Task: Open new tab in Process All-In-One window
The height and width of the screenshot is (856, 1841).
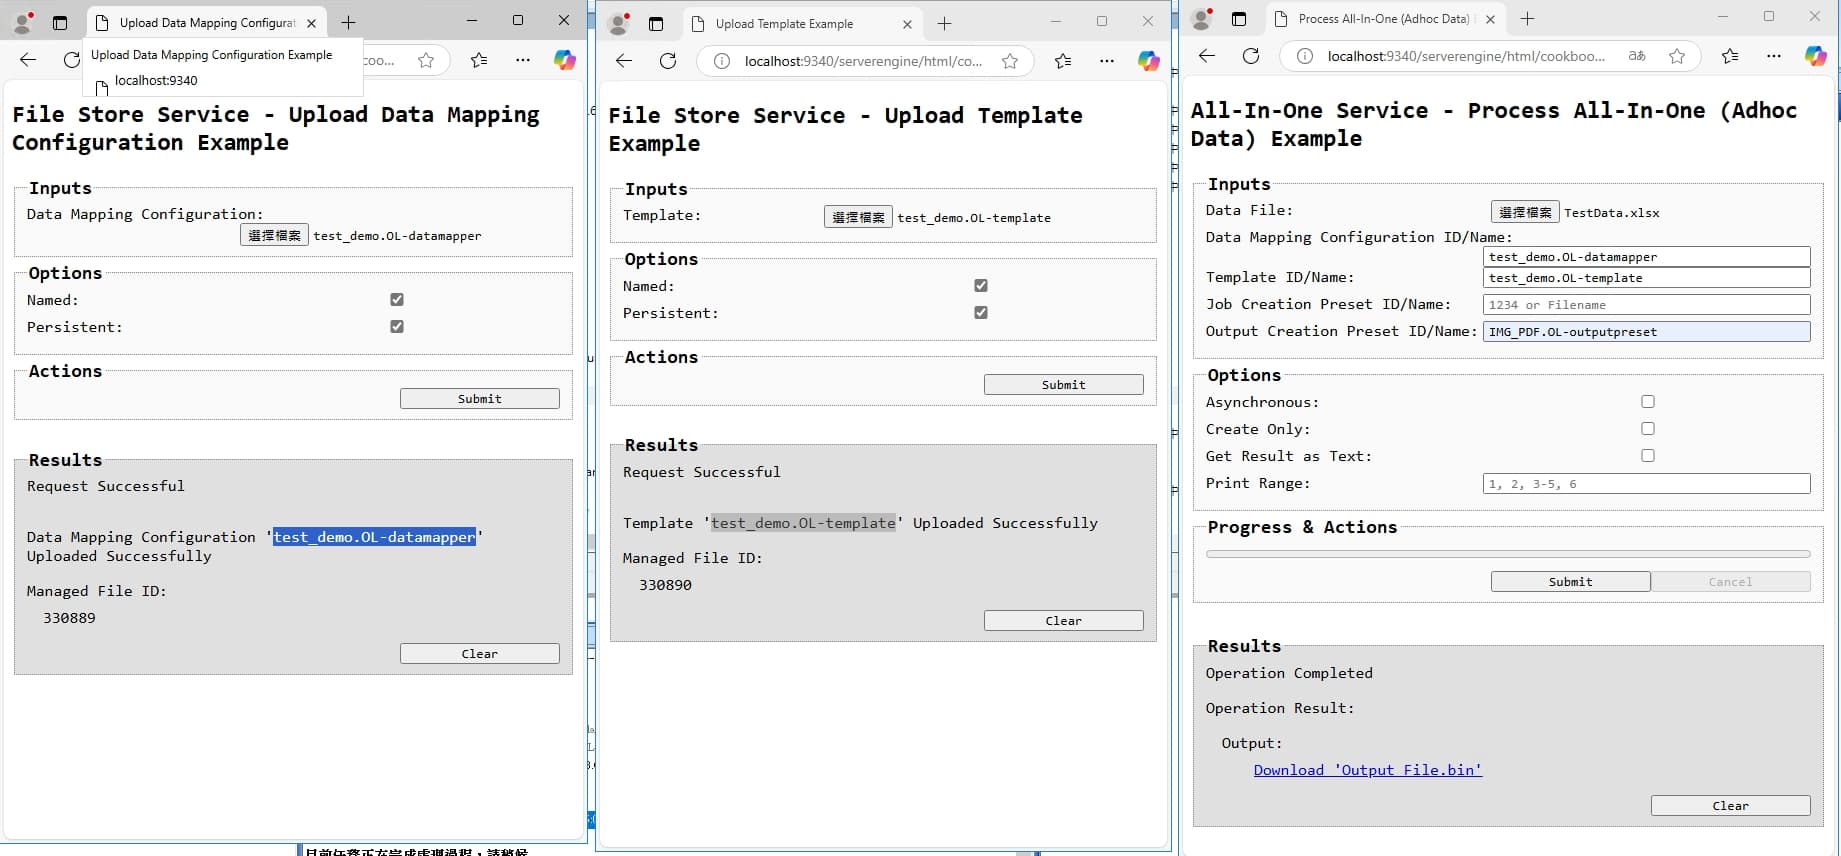Action: coord(1527,18)
